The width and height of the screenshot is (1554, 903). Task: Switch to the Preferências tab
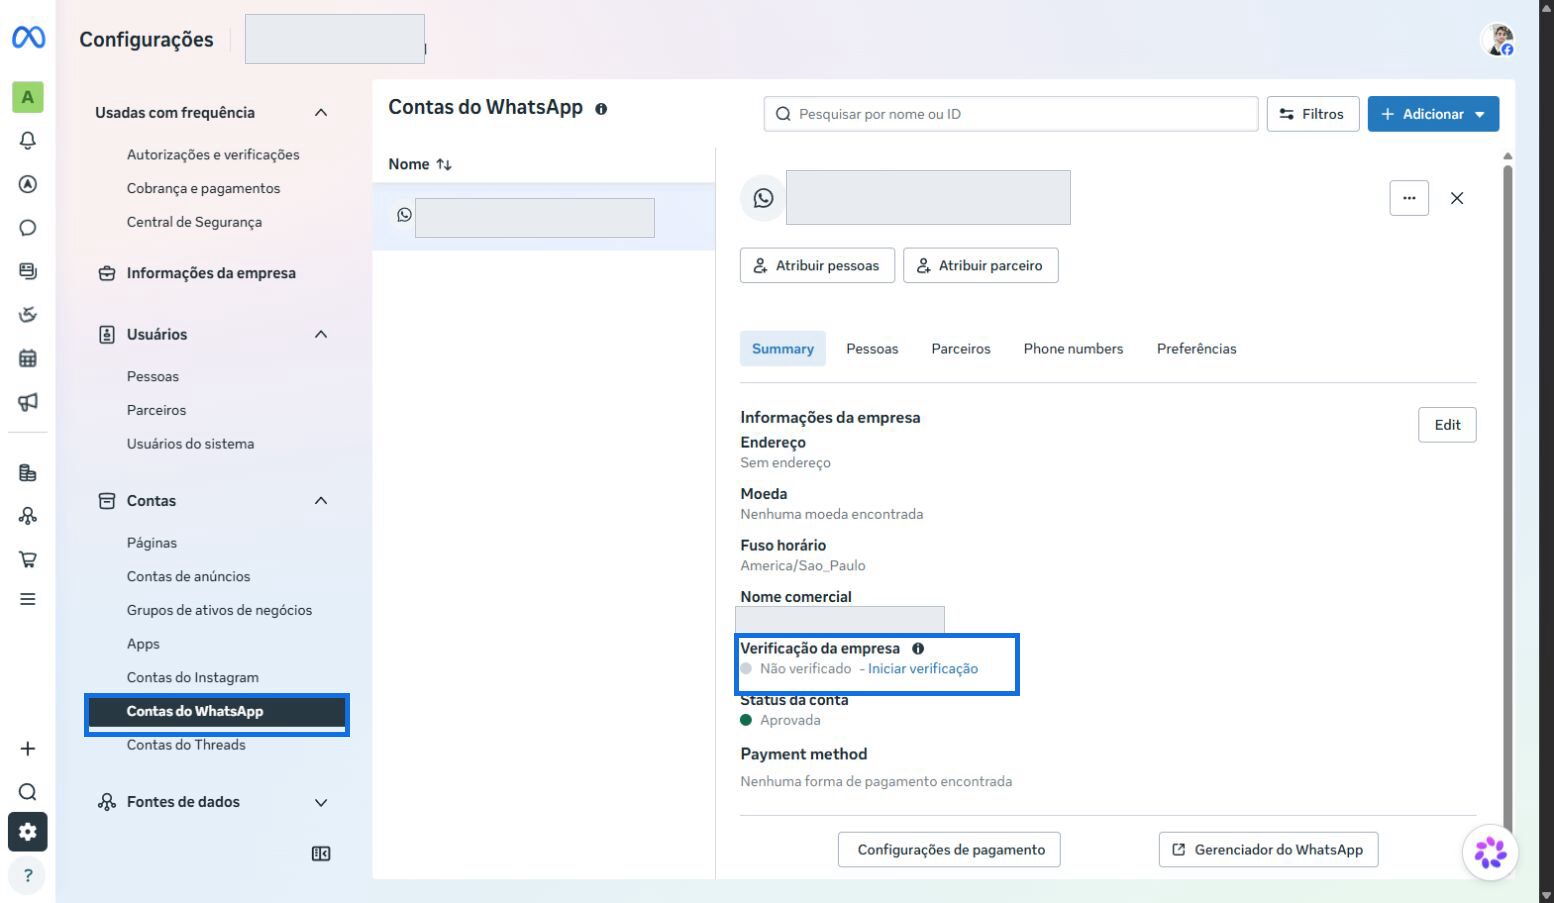coord(1197,349)
